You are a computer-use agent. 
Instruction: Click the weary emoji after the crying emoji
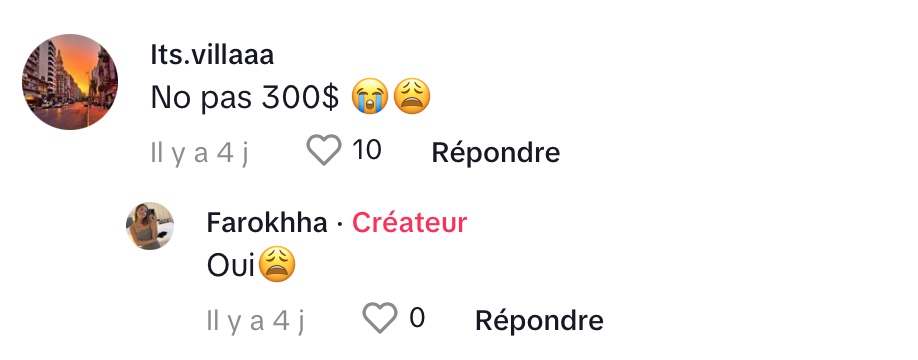(x=412, y=97)
